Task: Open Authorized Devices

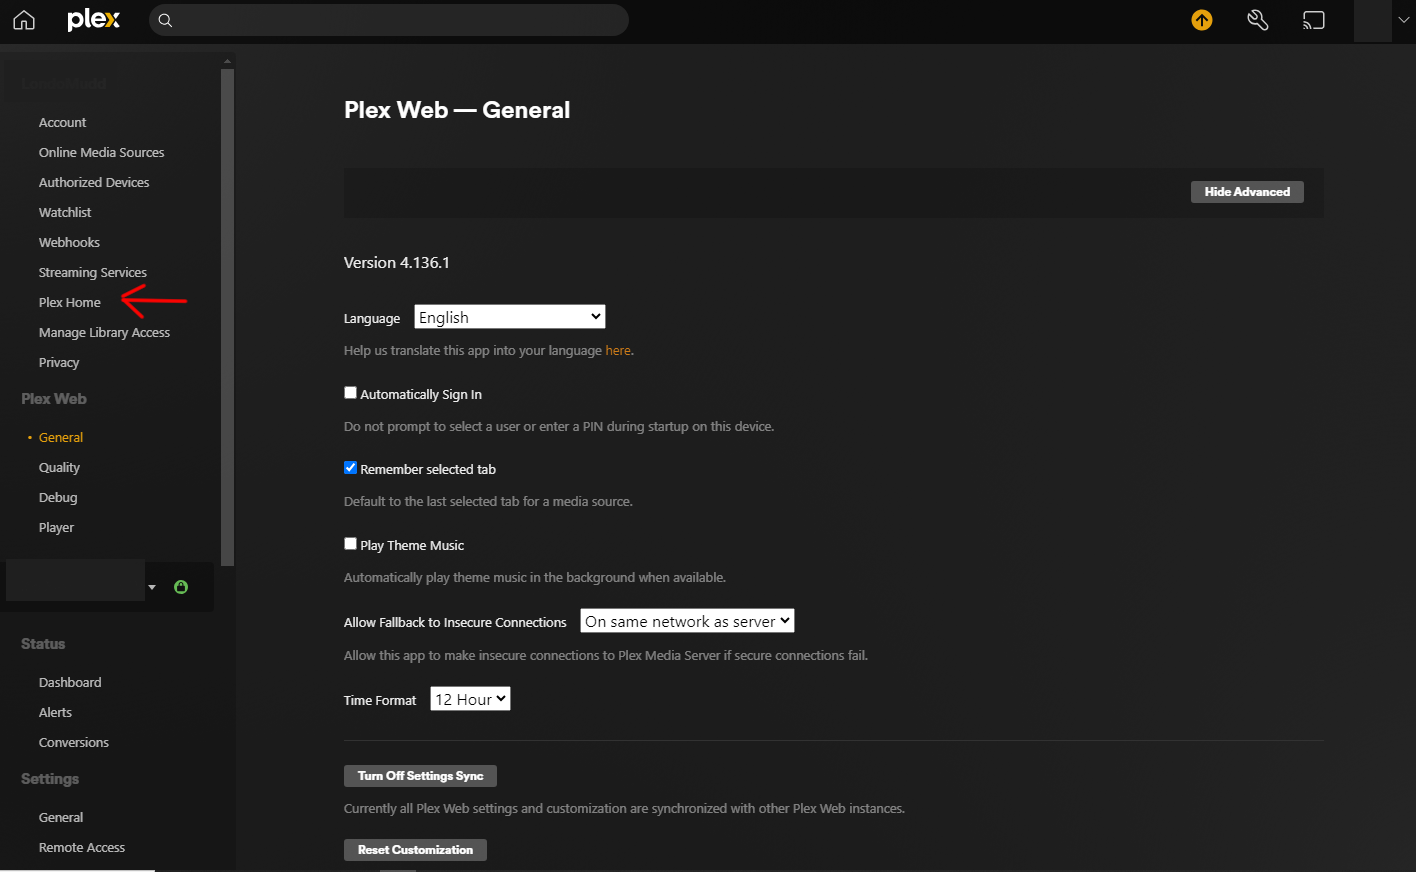Action: [94, 182]
